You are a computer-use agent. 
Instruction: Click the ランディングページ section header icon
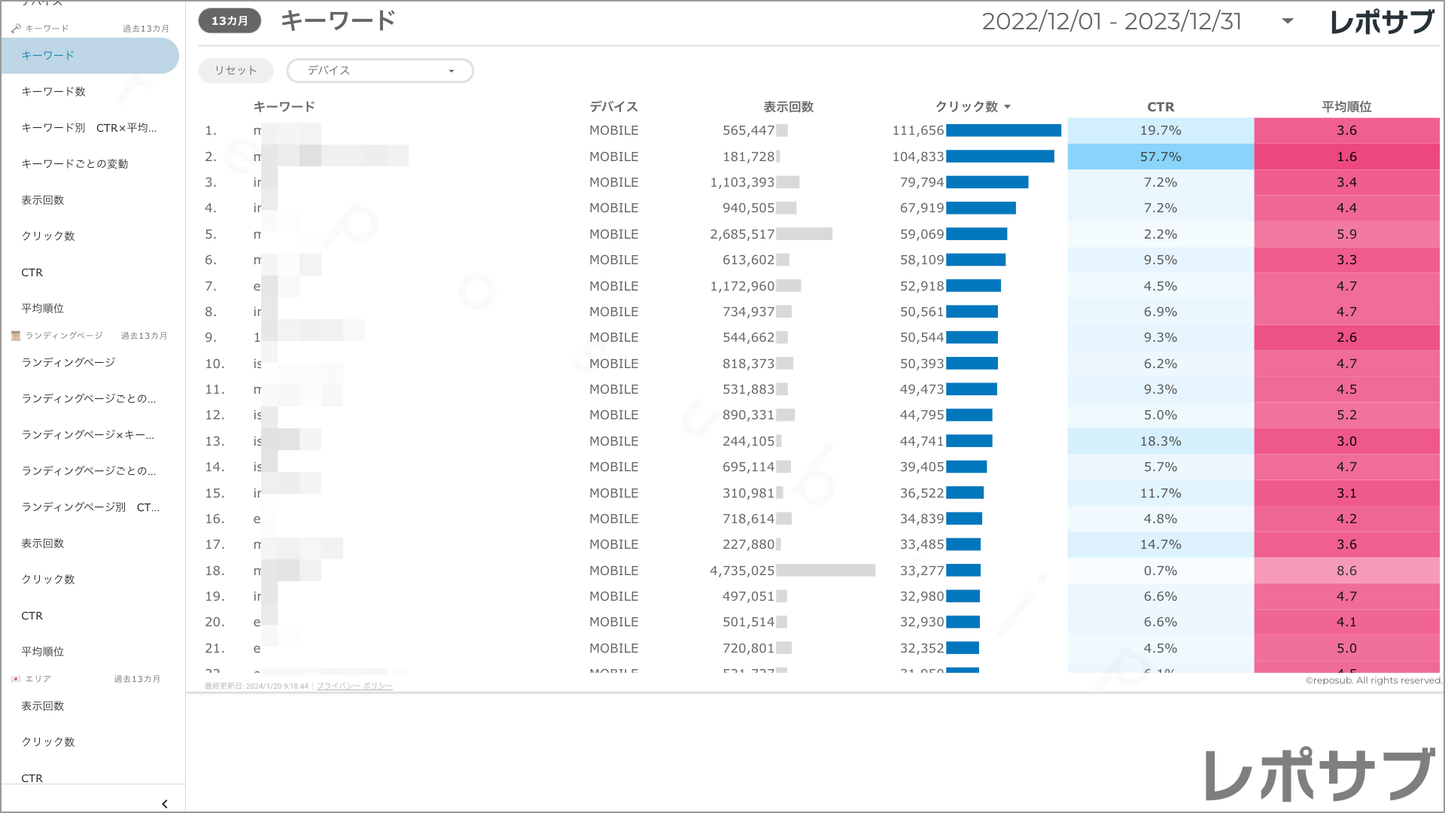click(x=16, y=336)
